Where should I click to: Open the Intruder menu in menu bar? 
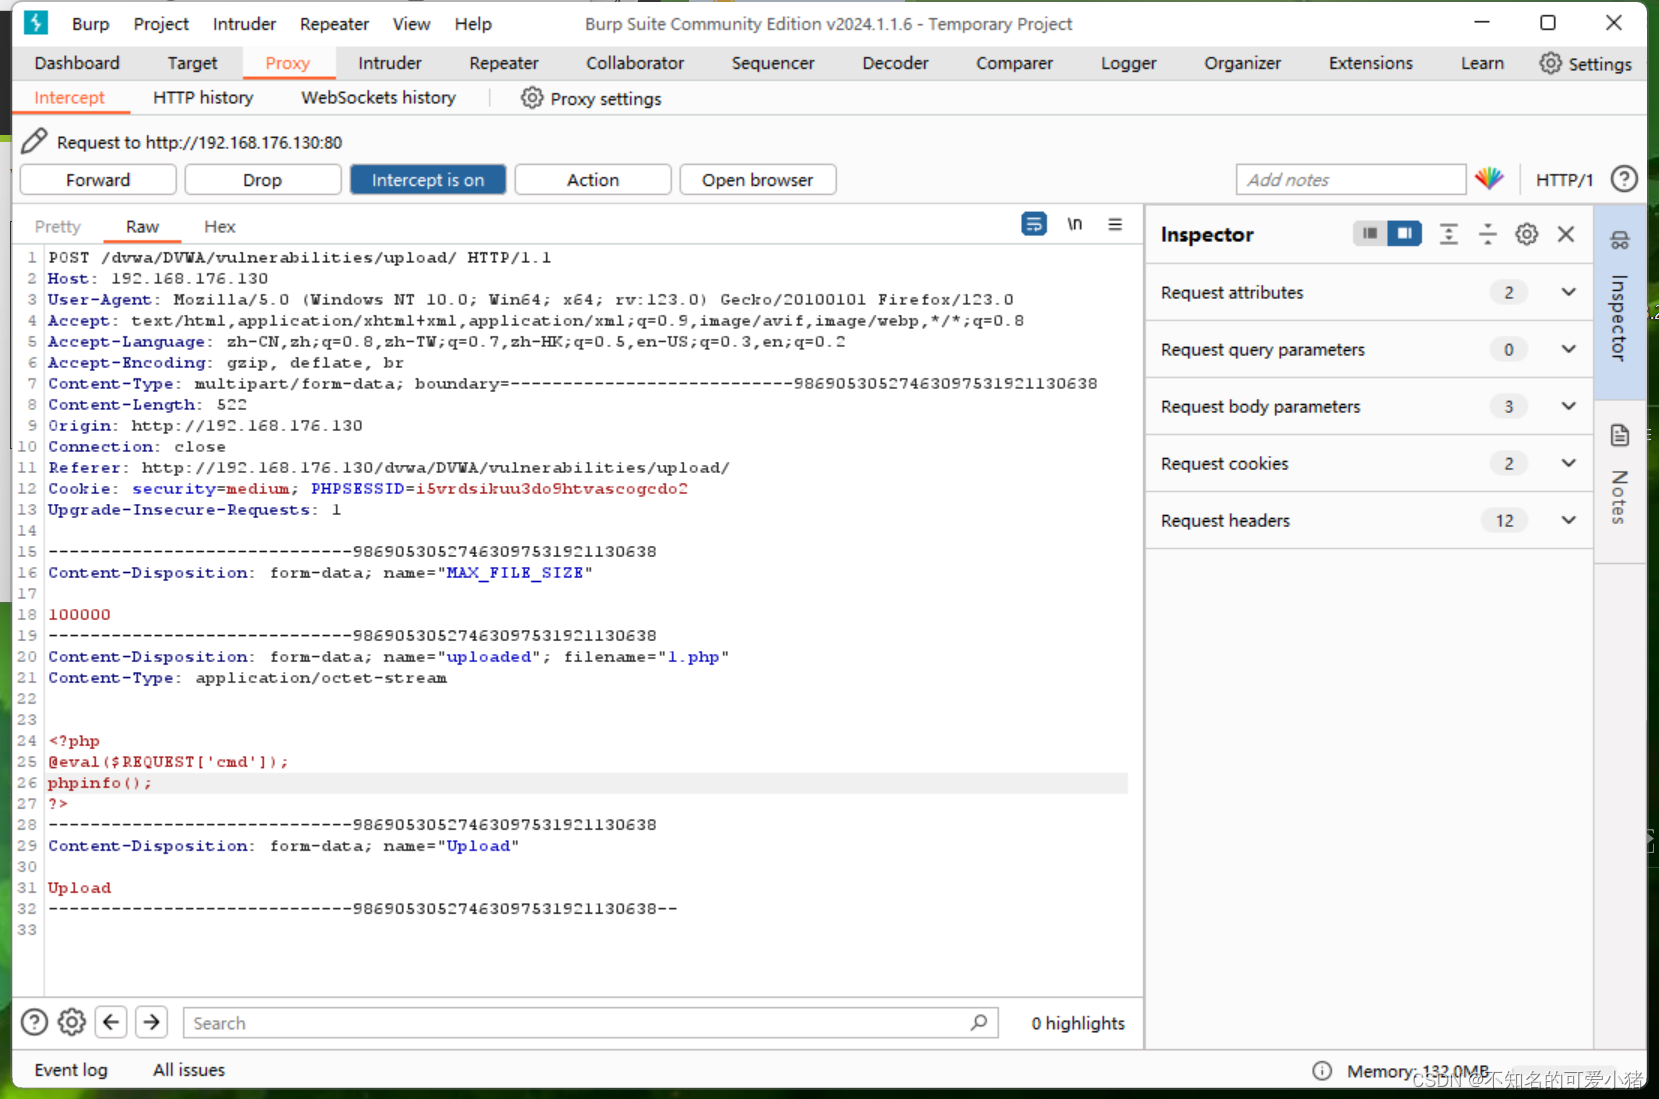click(x=244, y=24)
